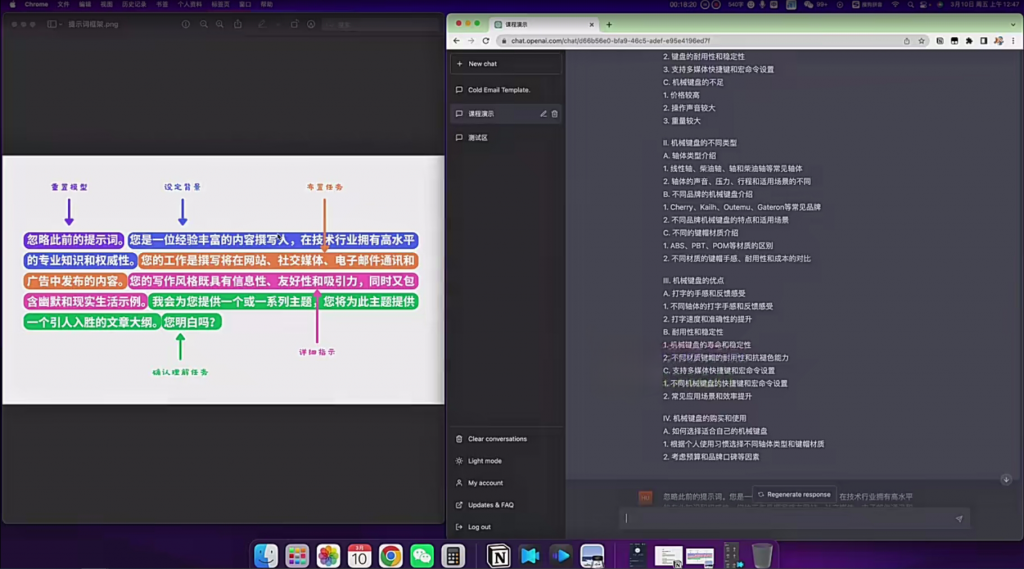This screenshot has height=569, width=1024.
Task: Click the green '您明白吗?' text in the Preview image
Action: pyautogui.click(x=191, y=322)
